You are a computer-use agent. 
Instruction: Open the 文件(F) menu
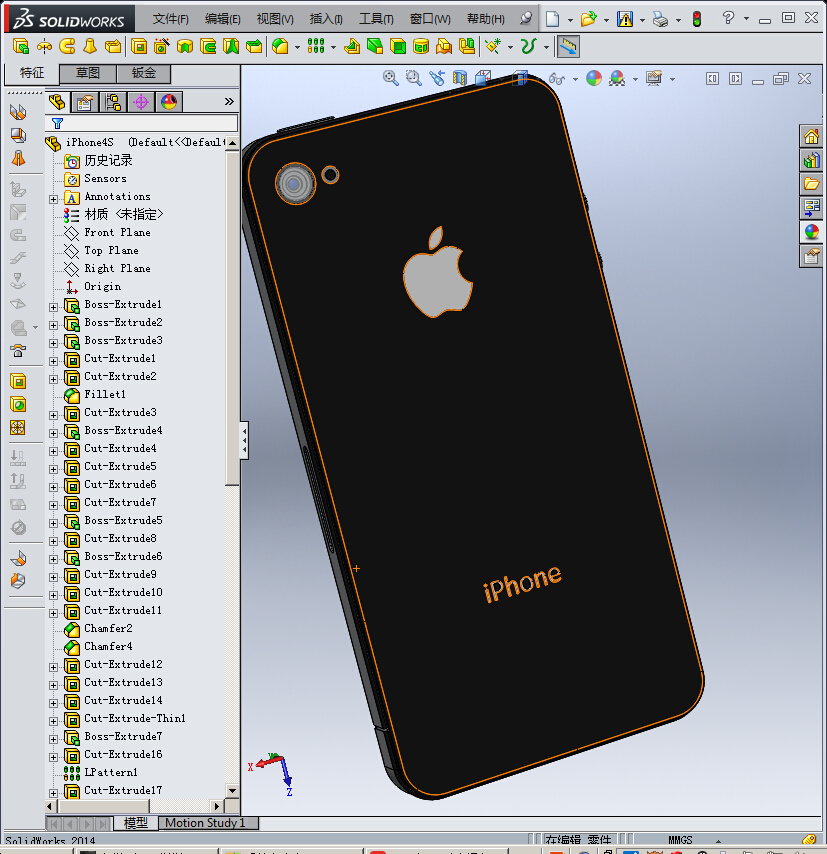point(171,19)
